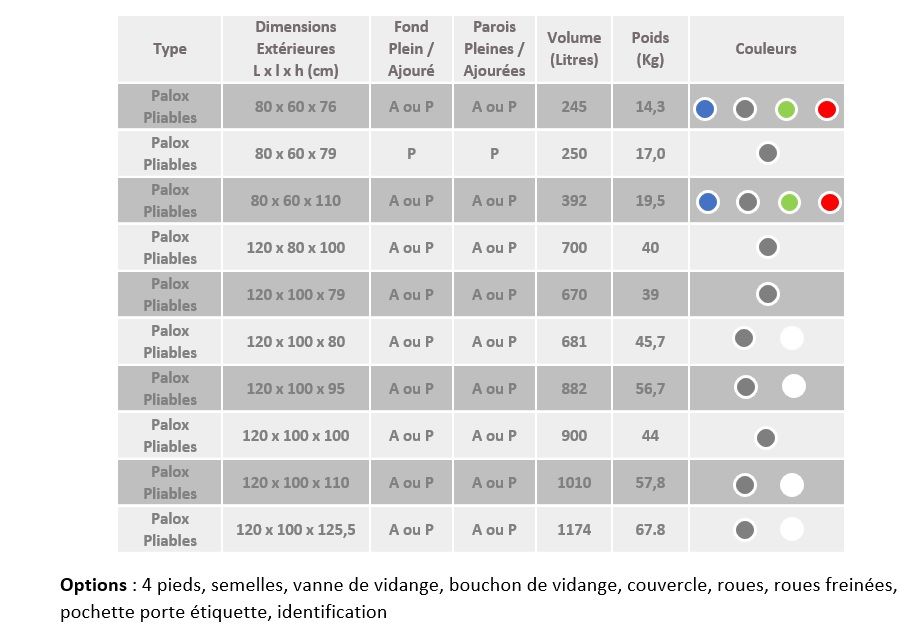Viewport: 920px width, 642px height.
Task: Select the white dot in the 120 x 100 x 125,5 row
Action: pos(791,529)
